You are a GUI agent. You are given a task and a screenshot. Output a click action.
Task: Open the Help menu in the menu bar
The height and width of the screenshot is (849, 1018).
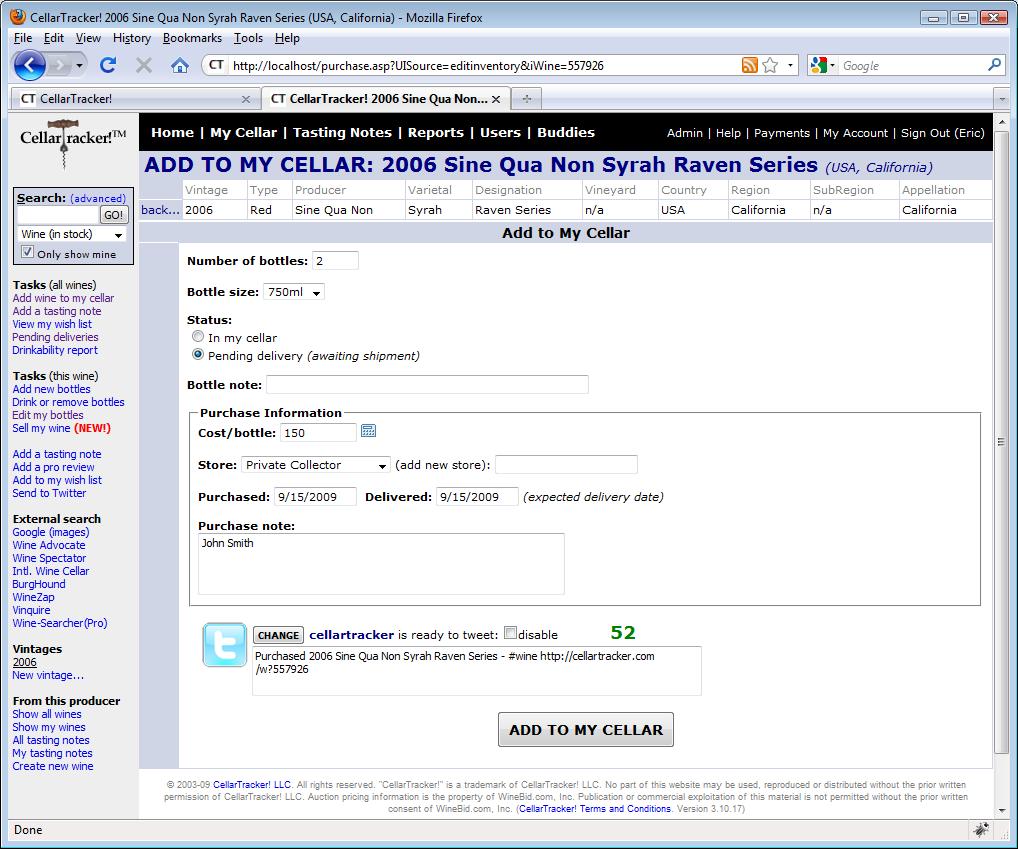click(287, 38)
